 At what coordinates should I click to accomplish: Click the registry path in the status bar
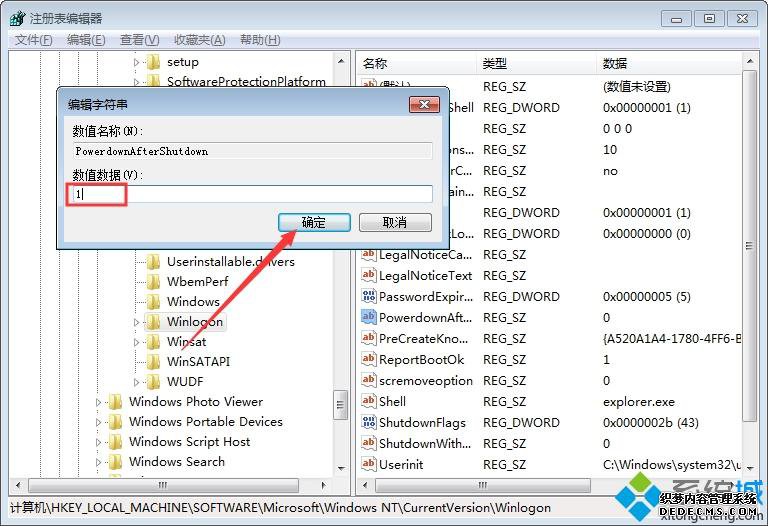coord(280,508)
